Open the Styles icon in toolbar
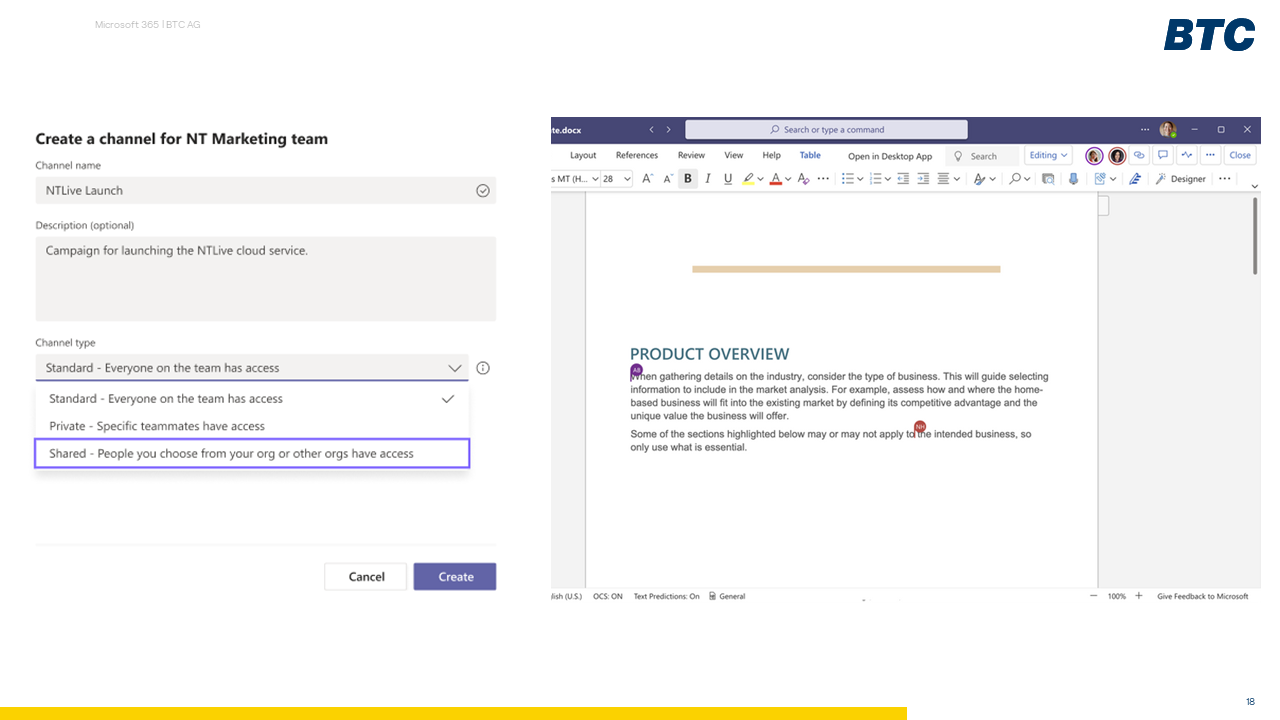1280x720 pixels. tap(980, 179)
